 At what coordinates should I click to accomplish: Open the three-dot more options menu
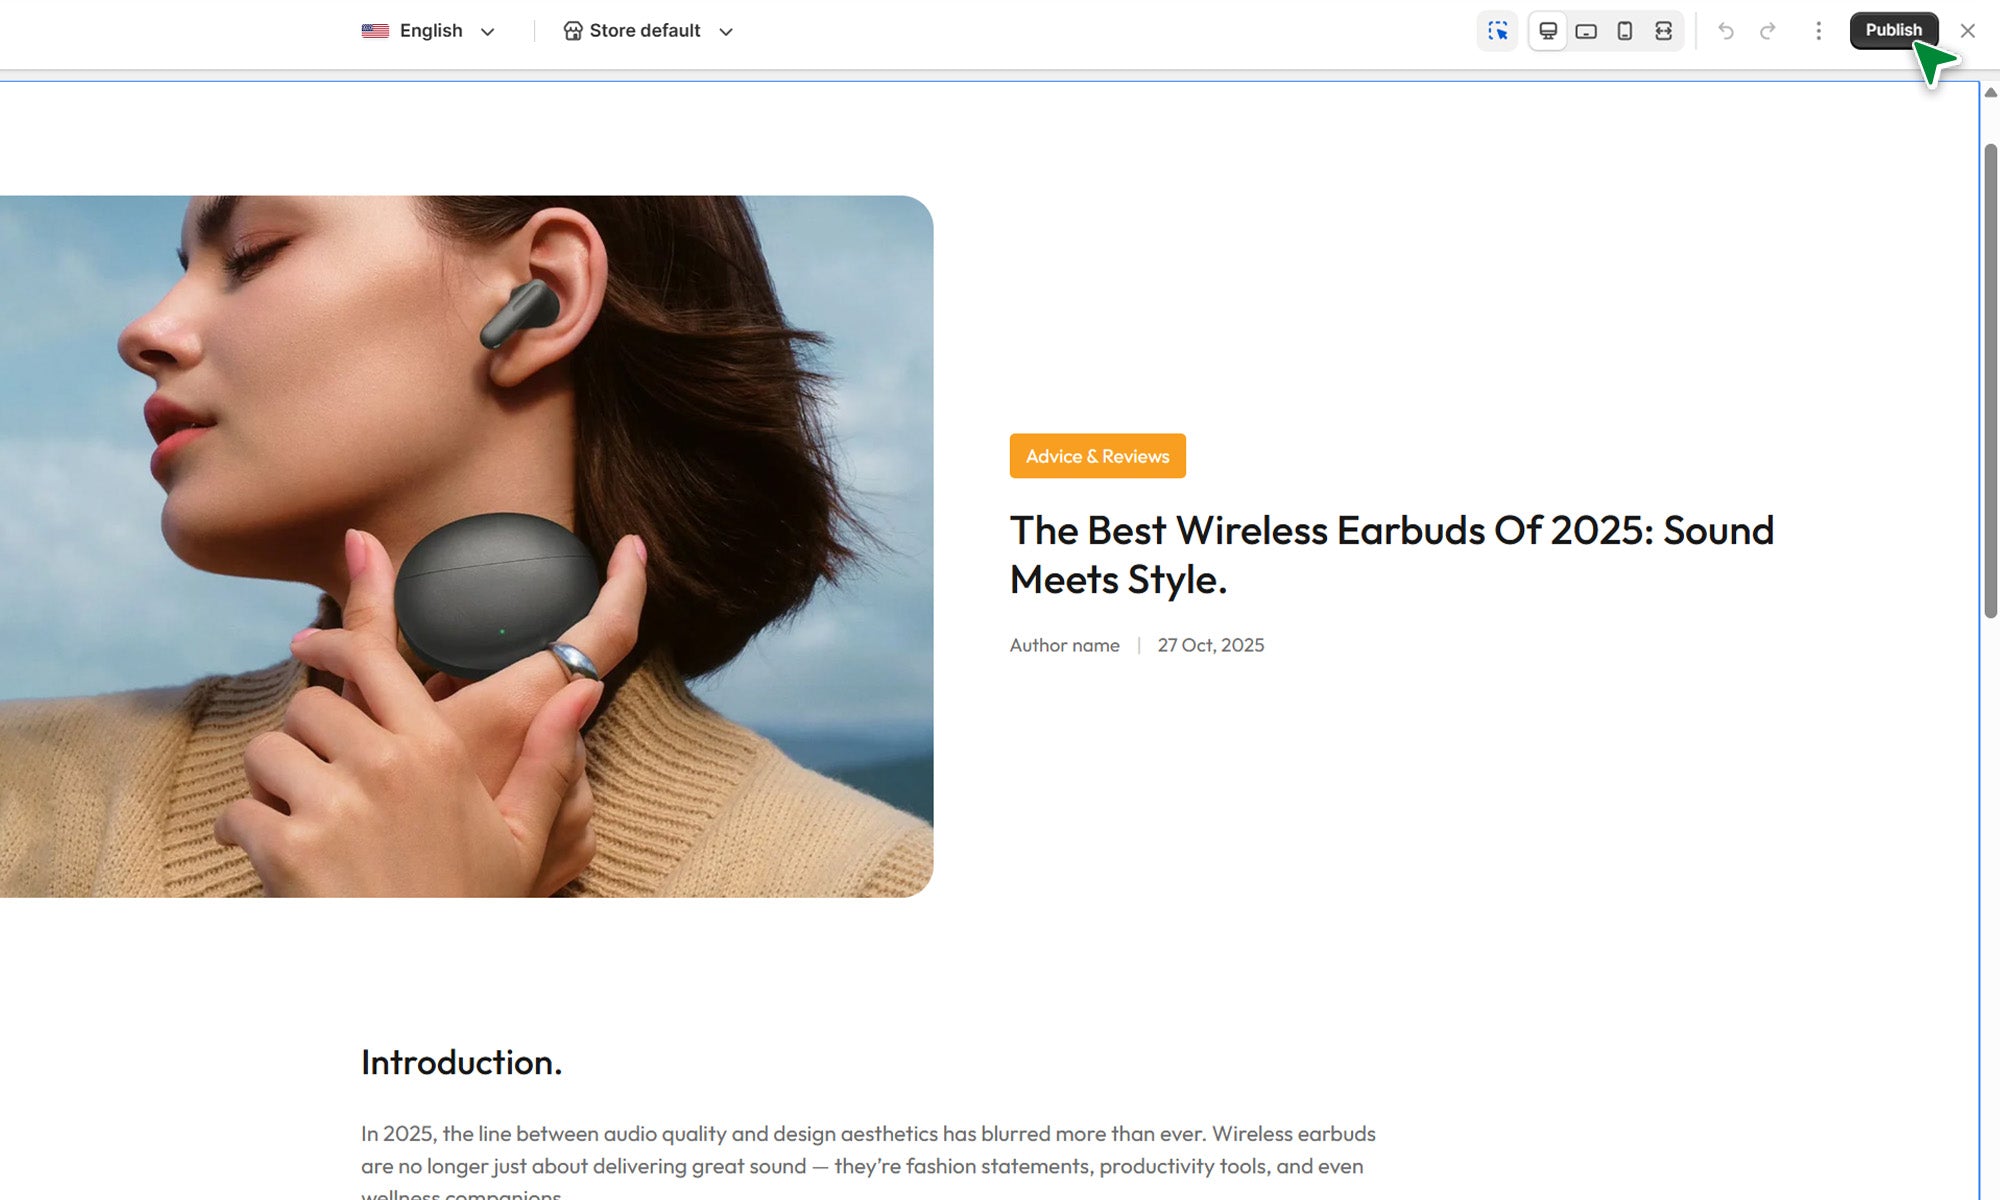tap(1818, 31)
